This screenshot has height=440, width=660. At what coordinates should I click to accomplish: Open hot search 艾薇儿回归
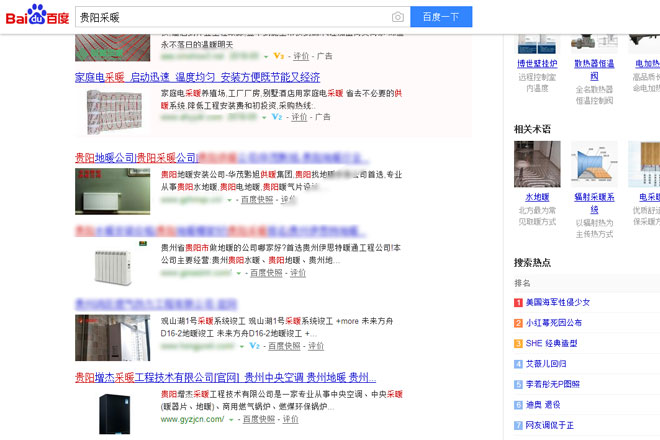(x=546, y=364)
